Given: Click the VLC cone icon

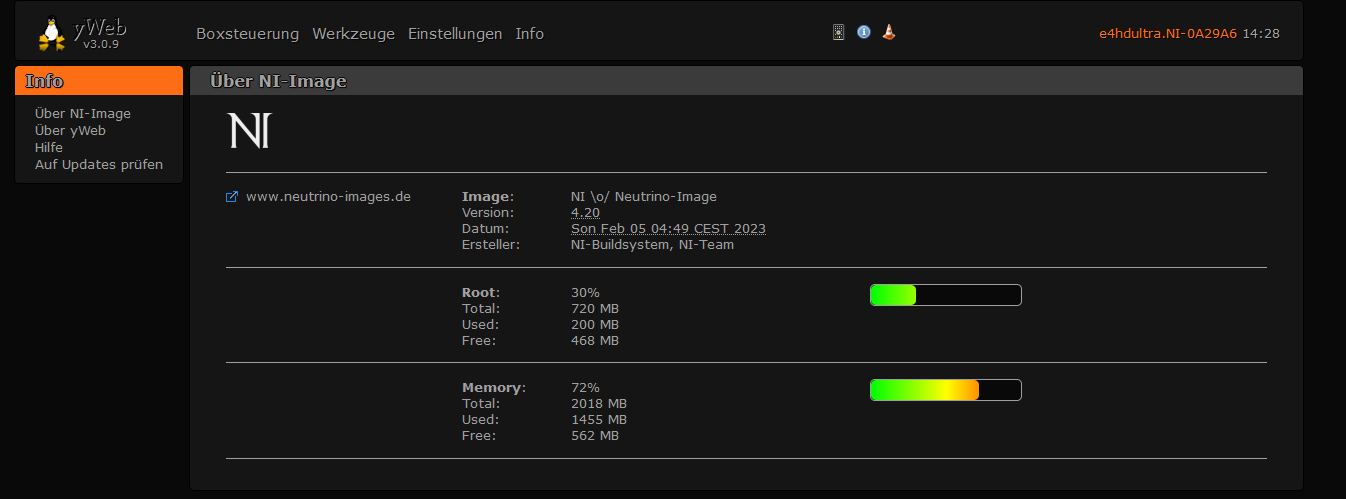Looking at the screenshot, I should click(889, 32).
